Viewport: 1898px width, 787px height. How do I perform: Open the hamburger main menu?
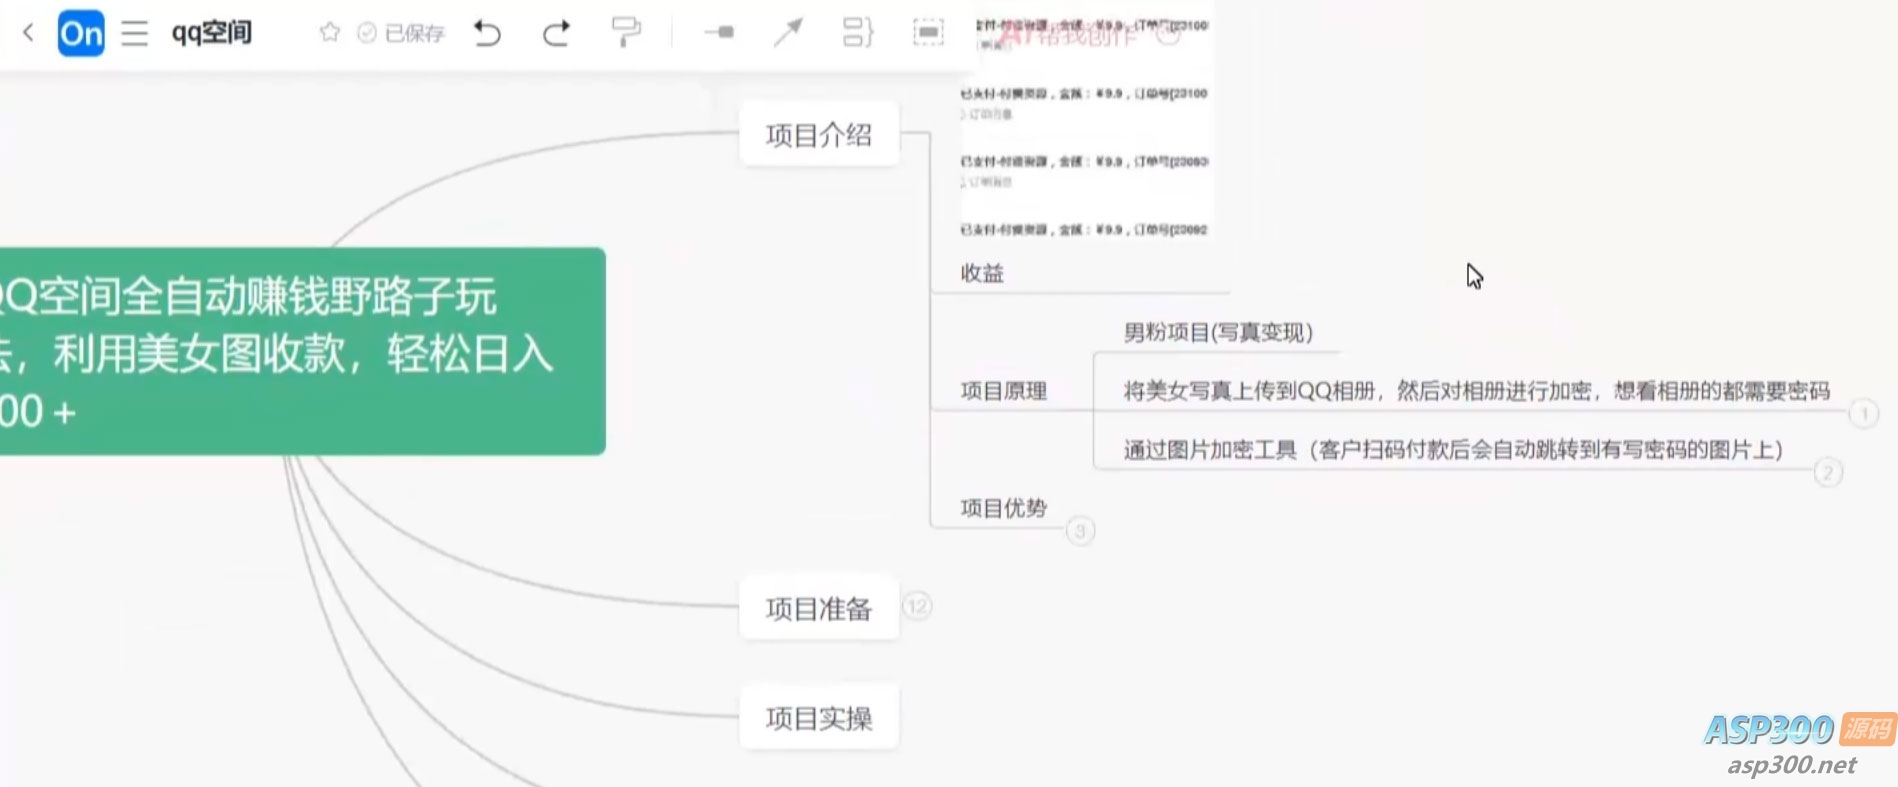tap(134, 33)
